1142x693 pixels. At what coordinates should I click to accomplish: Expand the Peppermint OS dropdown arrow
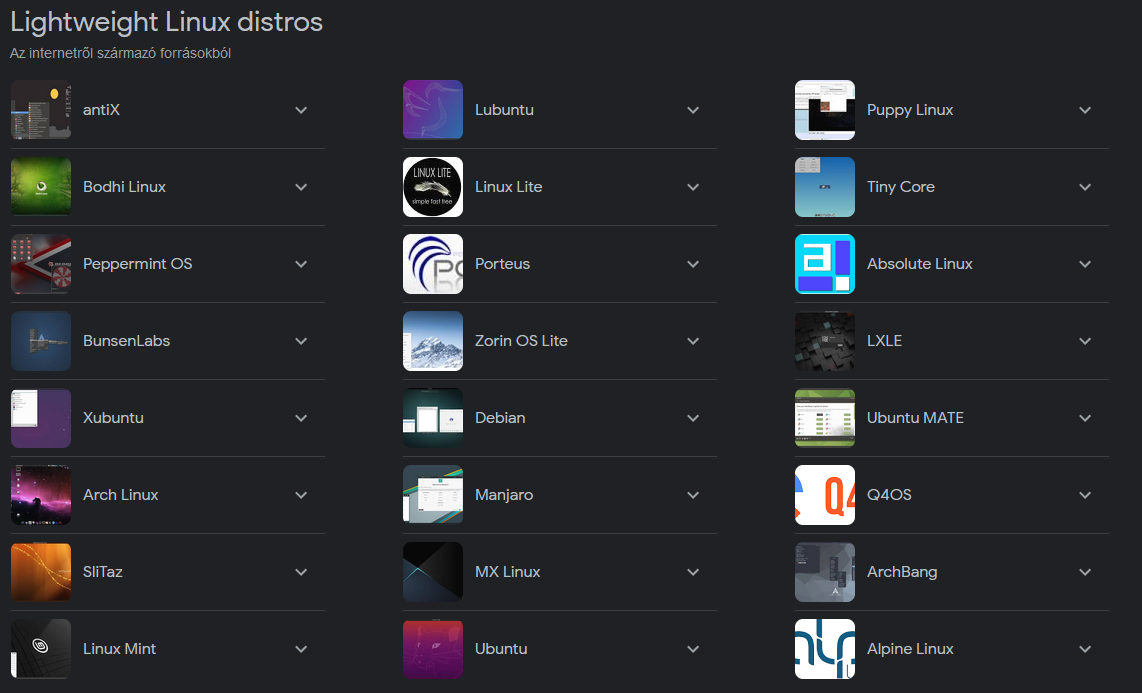301,264
